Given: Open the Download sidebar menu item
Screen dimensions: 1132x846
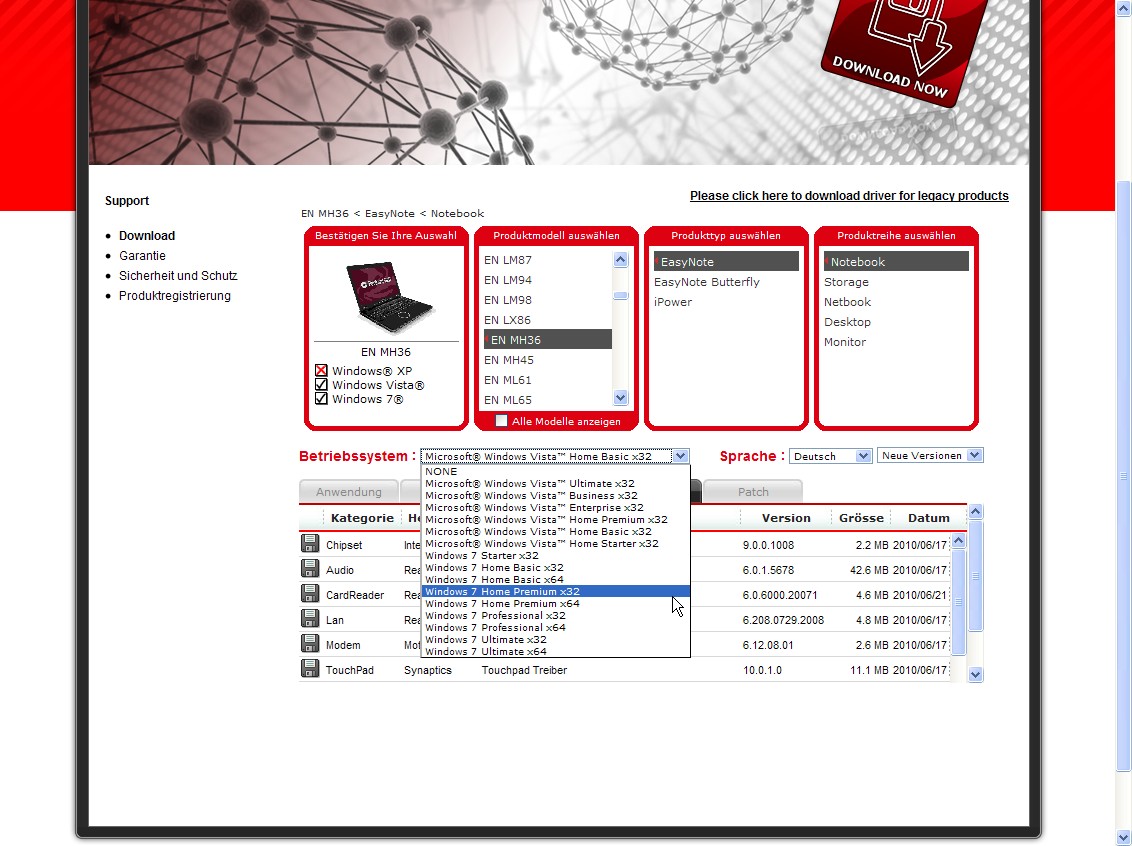Looking at the screenshot, I should pyautogui.click(x=147, y=235).
